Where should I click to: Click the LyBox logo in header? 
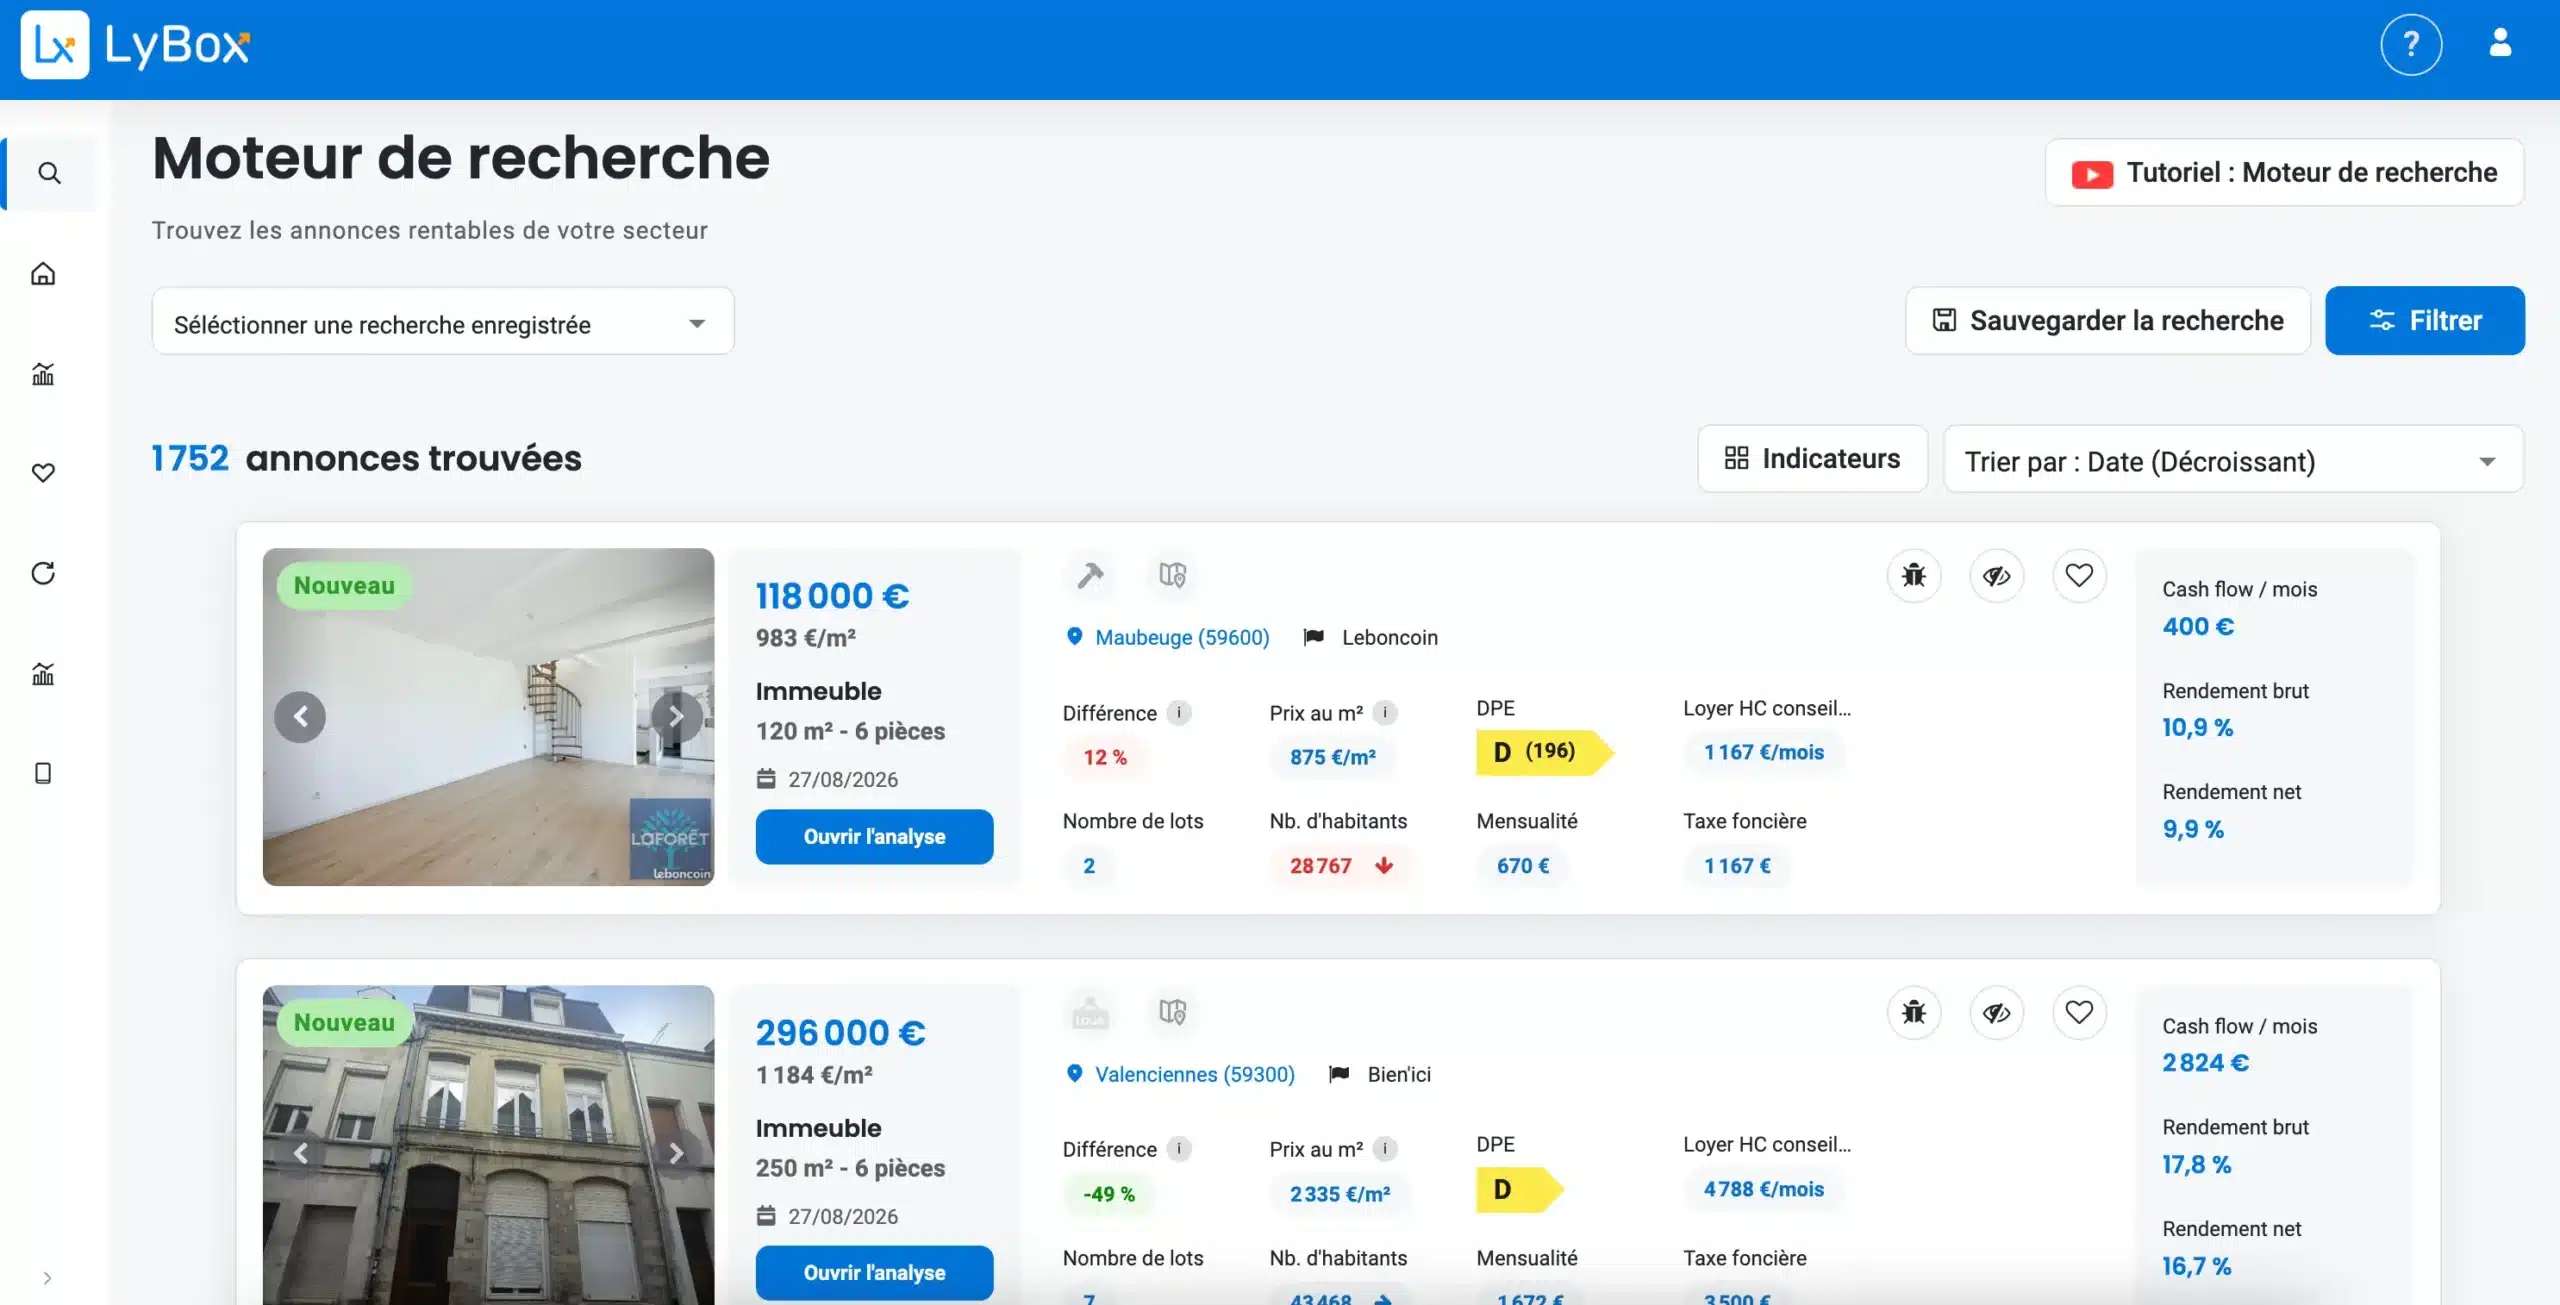[x=135, y=45]
